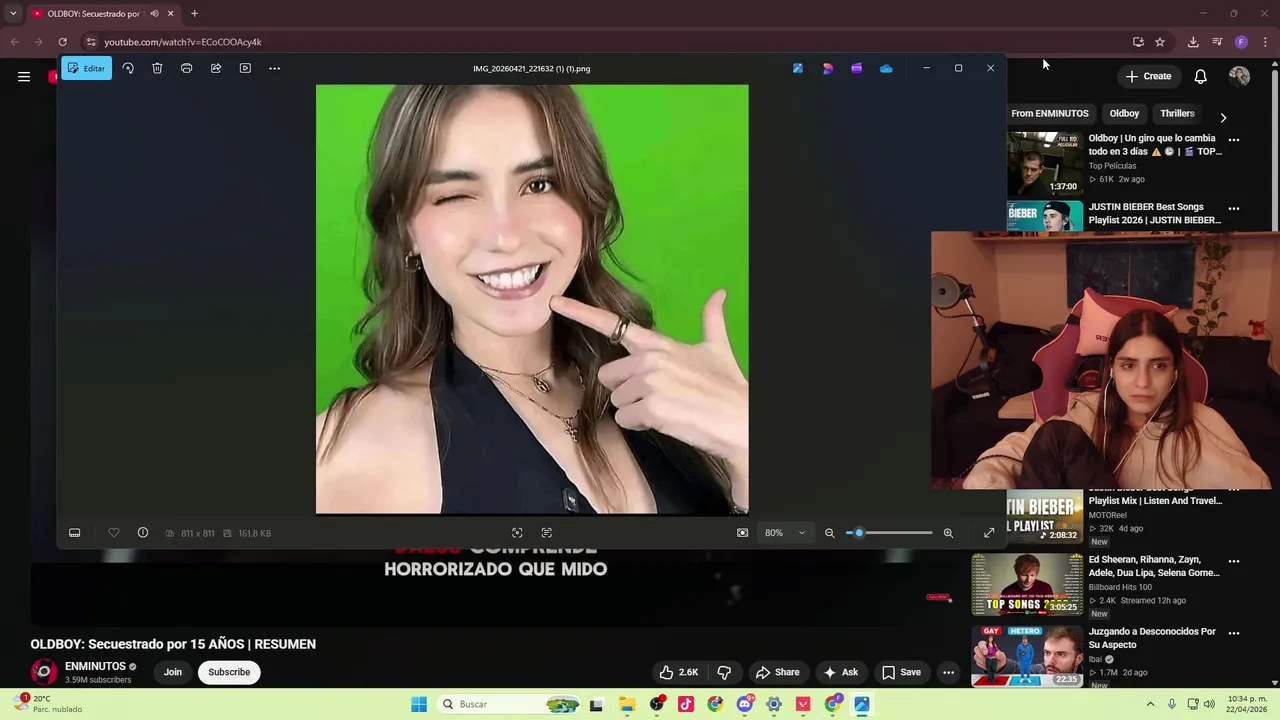
Task: Rotate the image in Photos
Action: pyautogui.click(x=128, y=68)
